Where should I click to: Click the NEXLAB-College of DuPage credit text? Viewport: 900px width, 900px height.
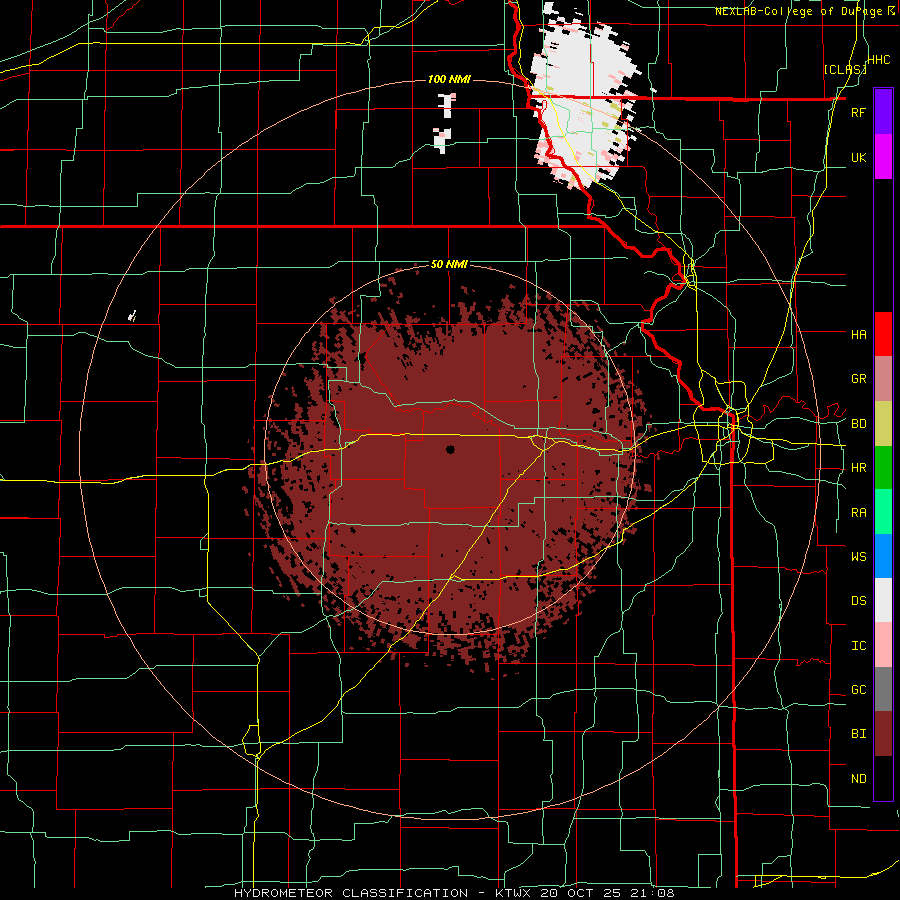point(804,11)
